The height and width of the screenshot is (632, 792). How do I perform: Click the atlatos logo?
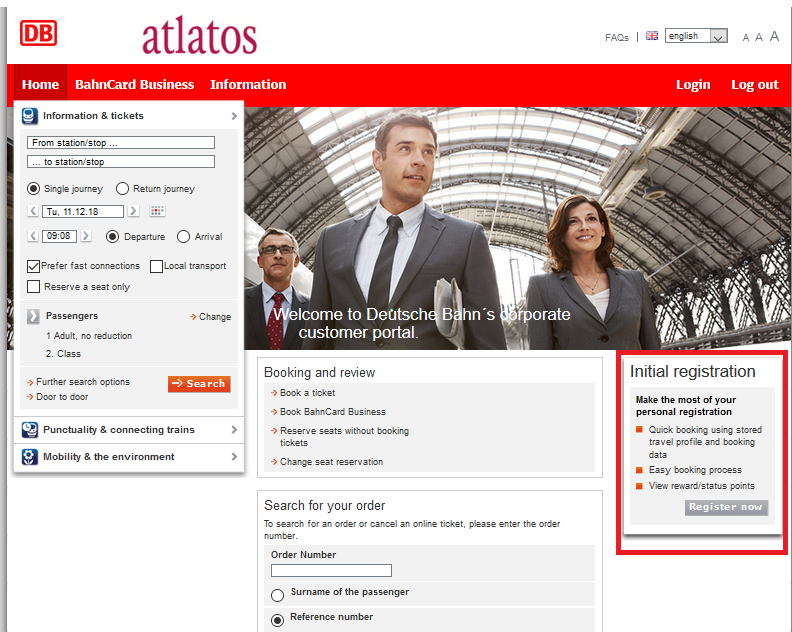click(x=200, y=36)
